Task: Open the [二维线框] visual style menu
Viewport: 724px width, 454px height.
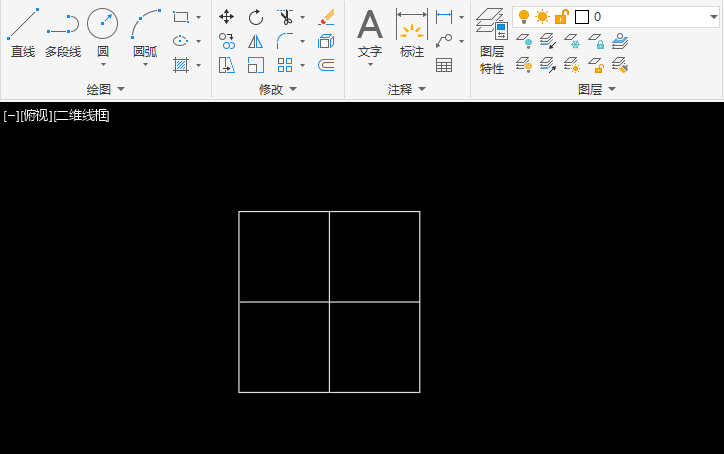Action: coord(82,116)
